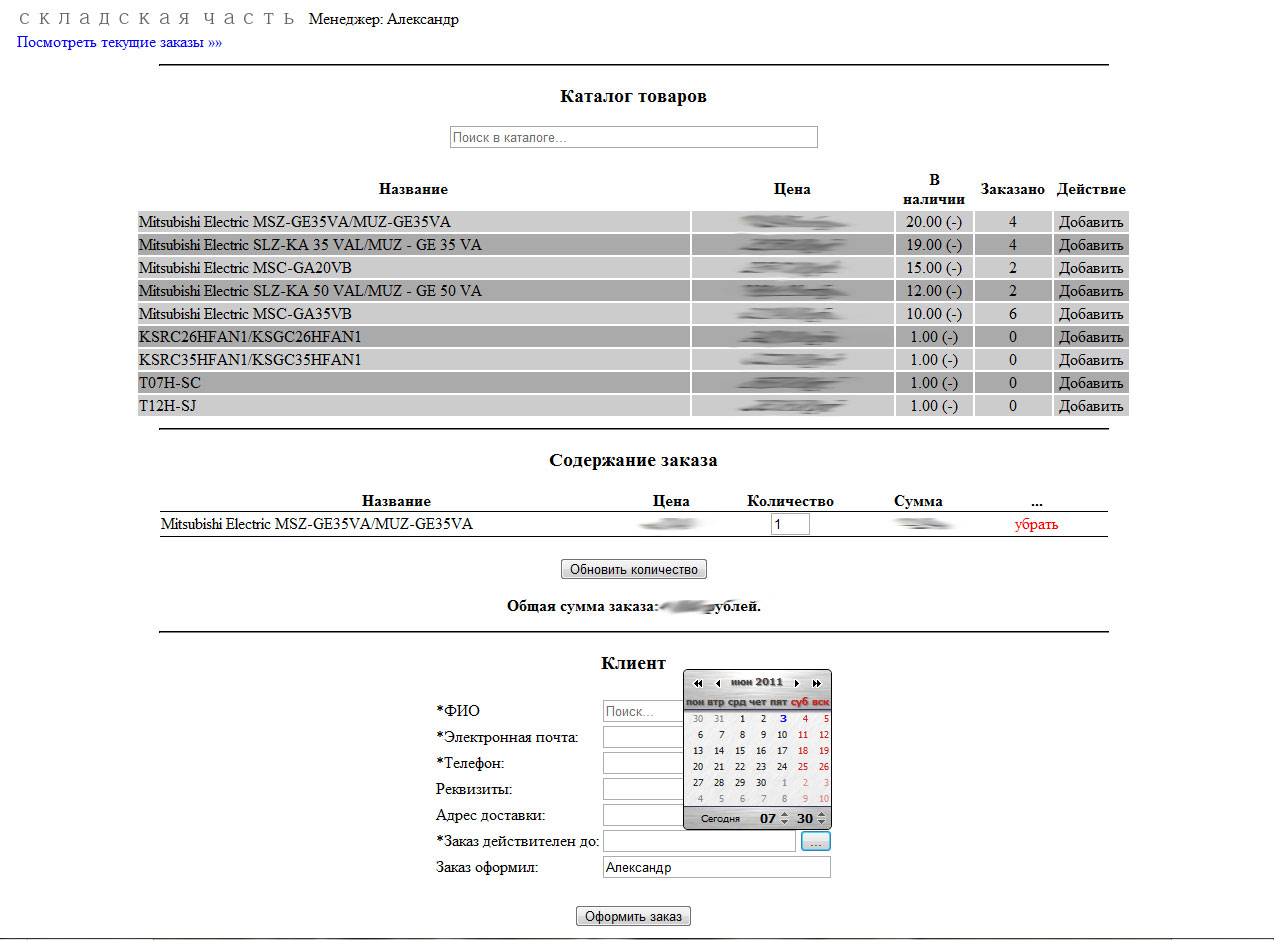
Task: Select Sunday the 12th in calendar
Action: [824, 734]
